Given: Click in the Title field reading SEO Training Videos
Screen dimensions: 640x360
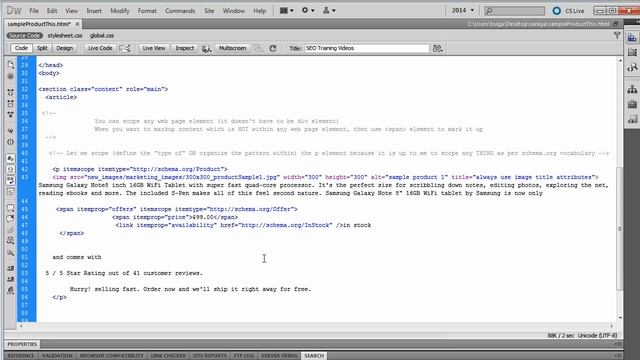Looking at the screenshot, I should pyautogui.click(x=367, y=48).
